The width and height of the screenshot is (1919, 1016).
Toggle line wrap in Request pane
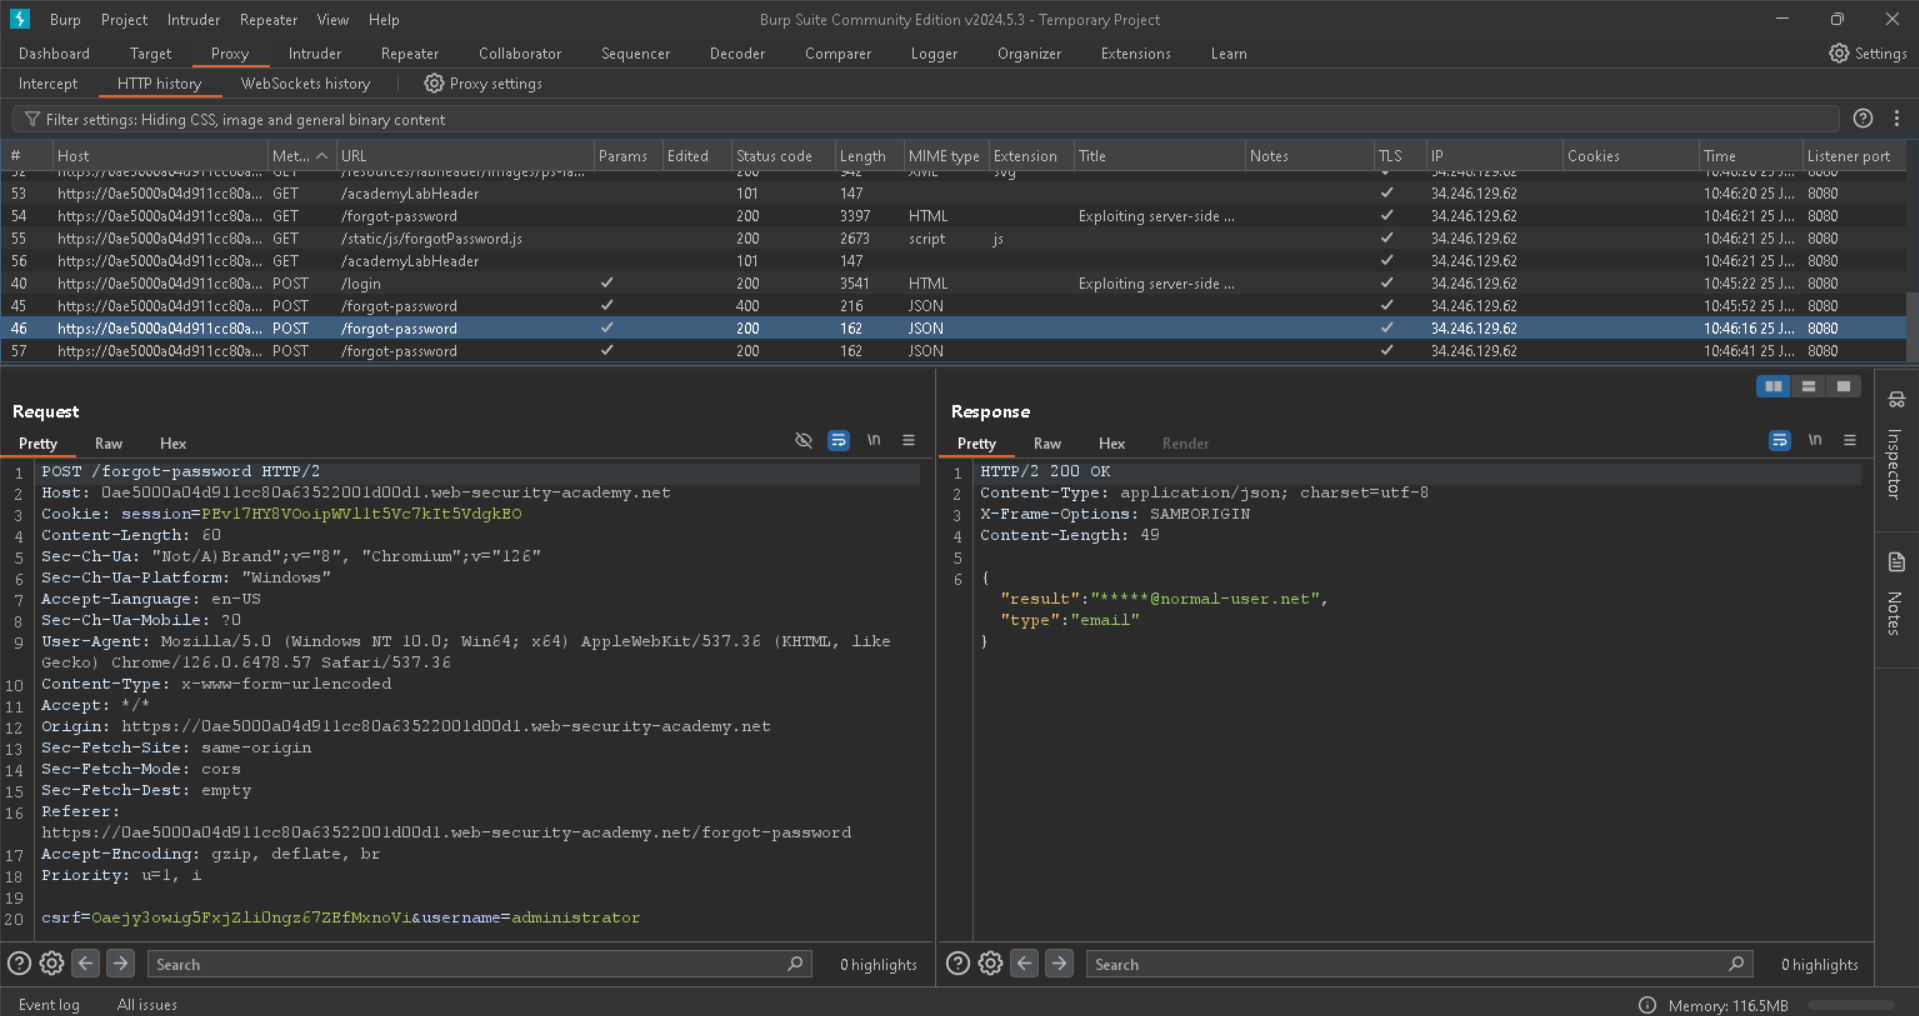[838, 441]
